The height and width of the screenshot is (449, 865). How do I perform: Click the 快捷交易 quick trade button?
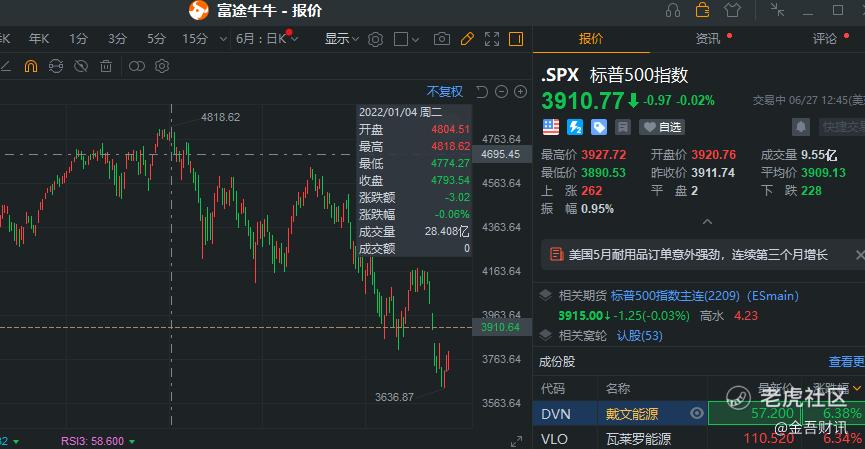pyautogui.click(x=842, y=127)
